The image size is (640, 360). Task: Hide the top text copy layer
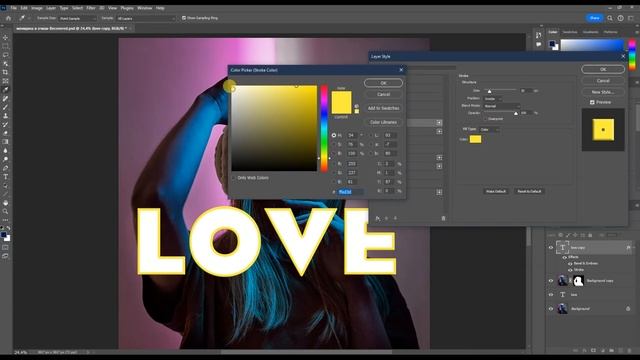551,248
